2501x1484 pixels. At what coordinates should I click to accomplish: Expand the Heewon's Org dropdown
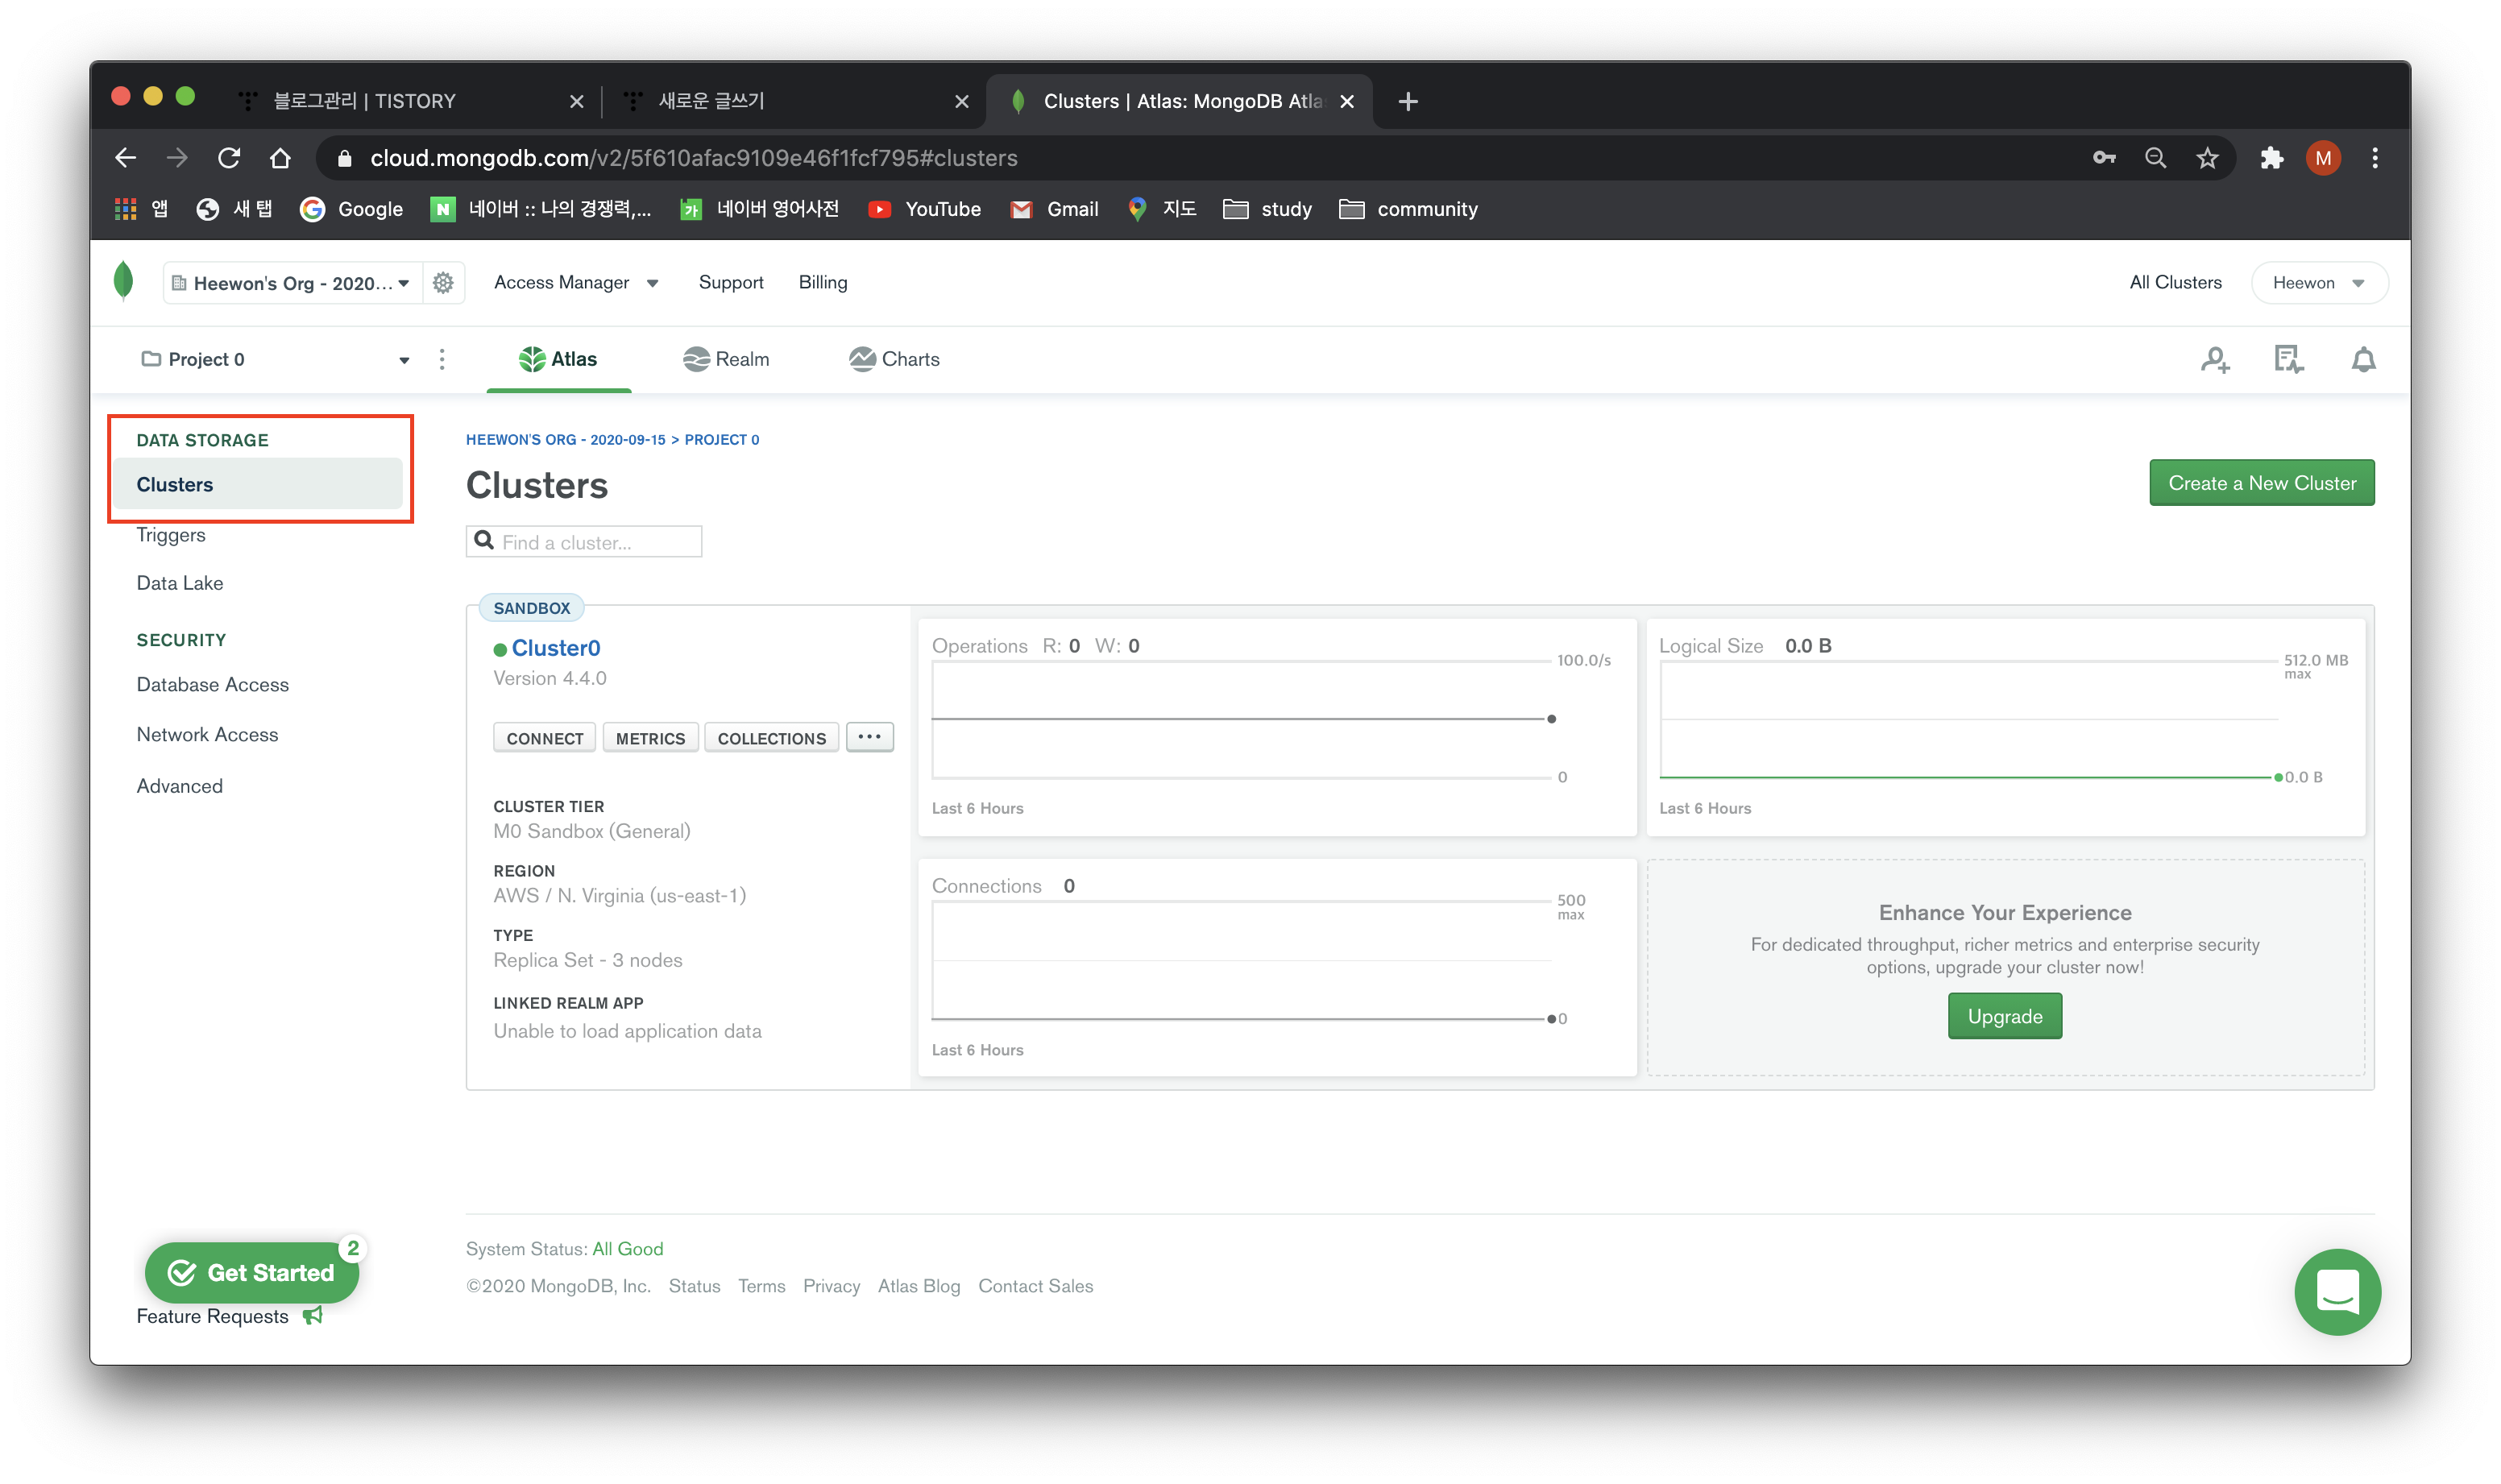[292, 283]
